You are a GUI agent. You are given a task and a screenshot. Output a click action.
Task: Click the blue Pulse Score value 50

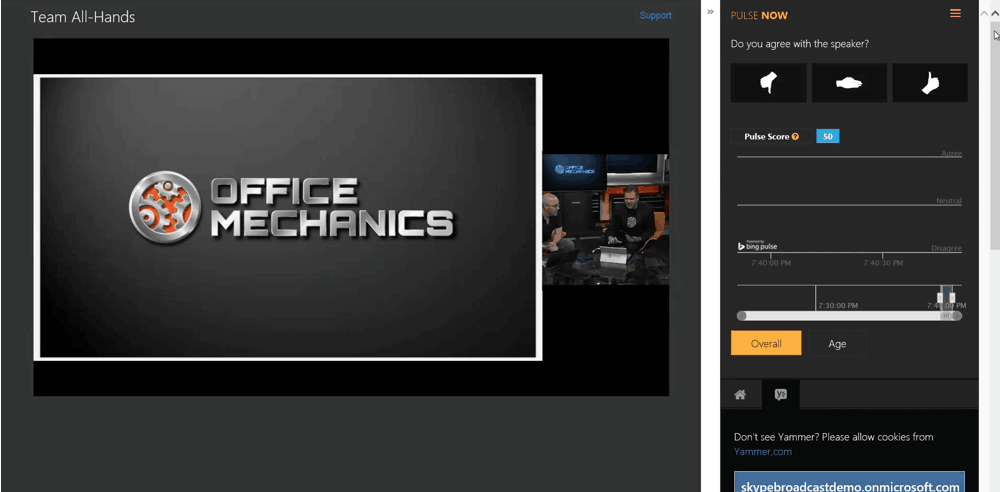click(x=827, y=136)
